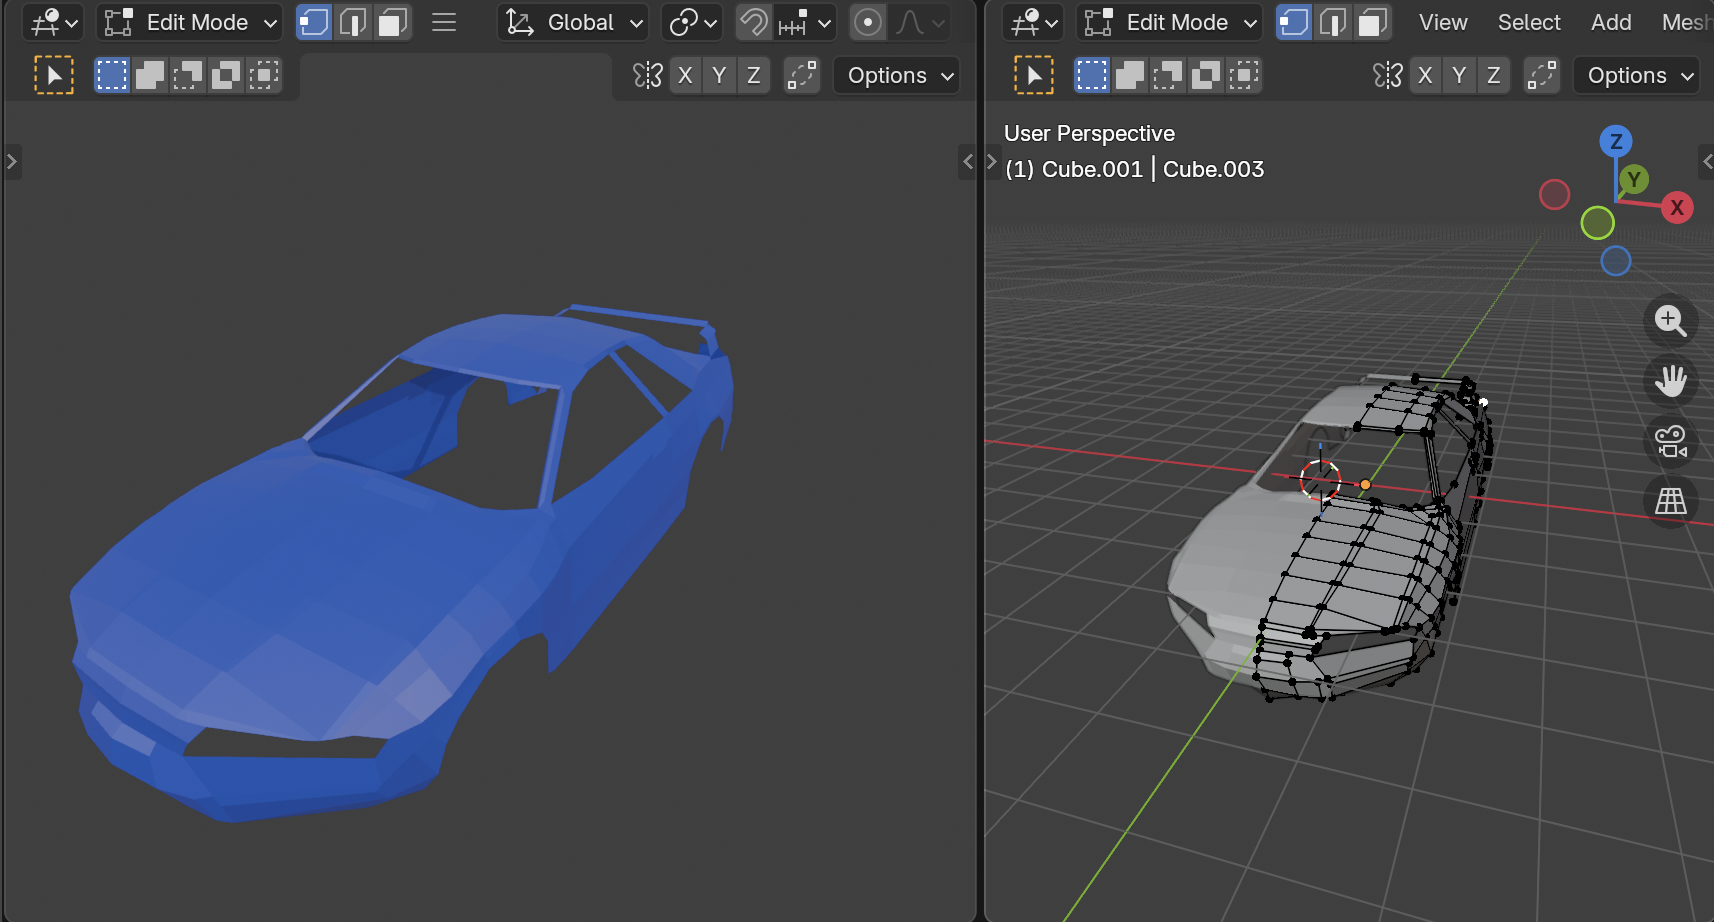Toggle snapping magnet icon

(754, 22)
